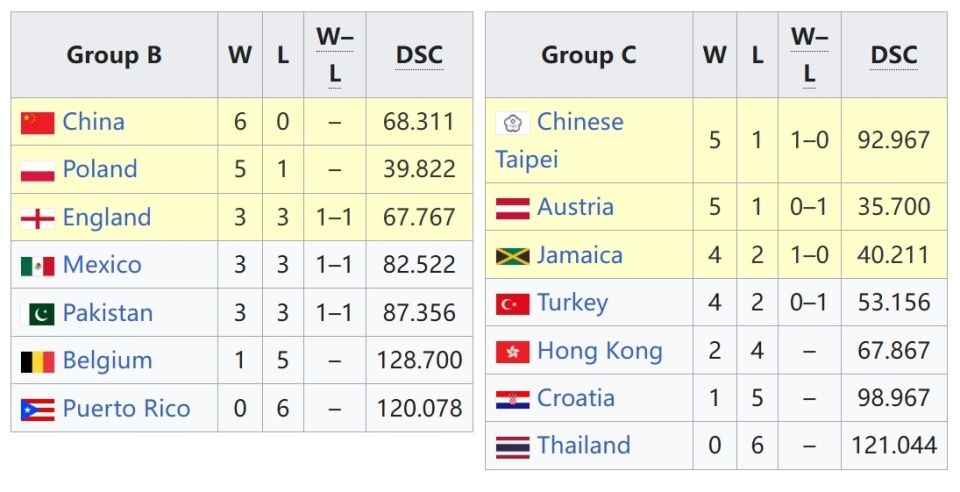Screen dimensions: 960x492
Task: Select the Group B header cell
Action: point(114,55)
